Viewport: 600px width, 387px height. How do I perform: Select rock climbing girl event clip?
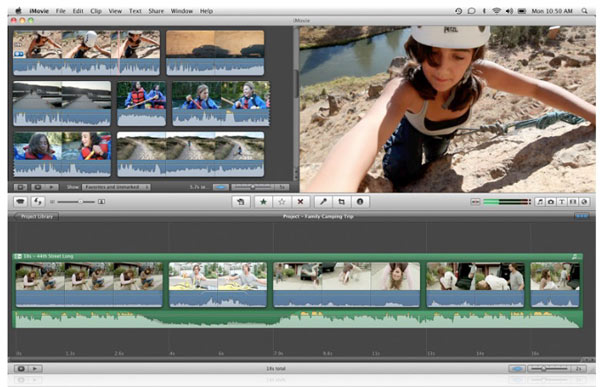(86, 52)
